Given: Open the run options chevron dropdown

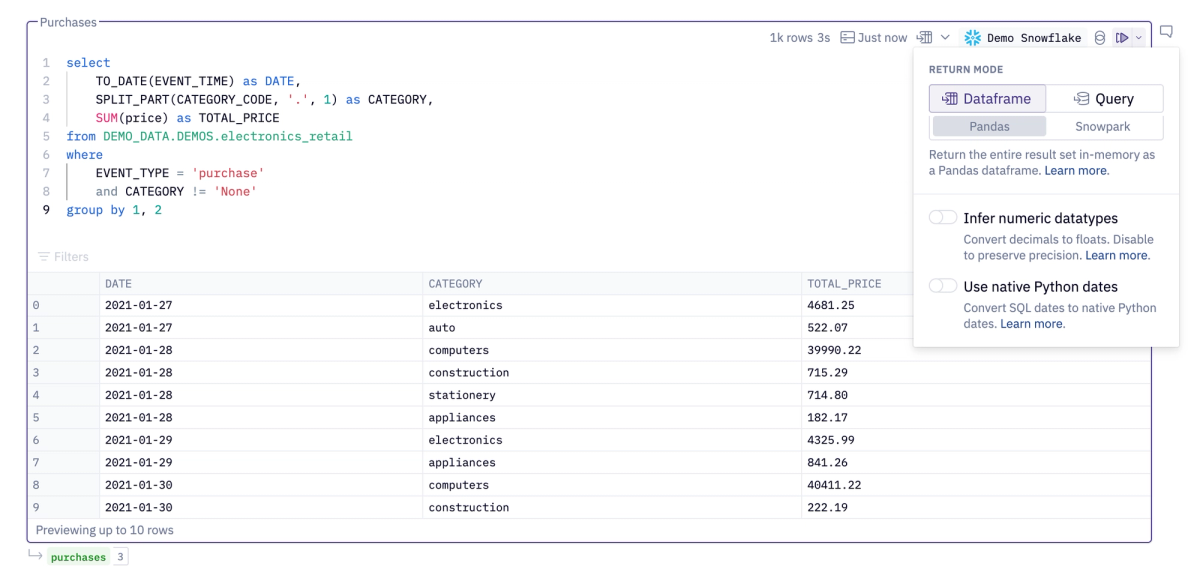Looking at the screenshot, I should coord(1137,38).
